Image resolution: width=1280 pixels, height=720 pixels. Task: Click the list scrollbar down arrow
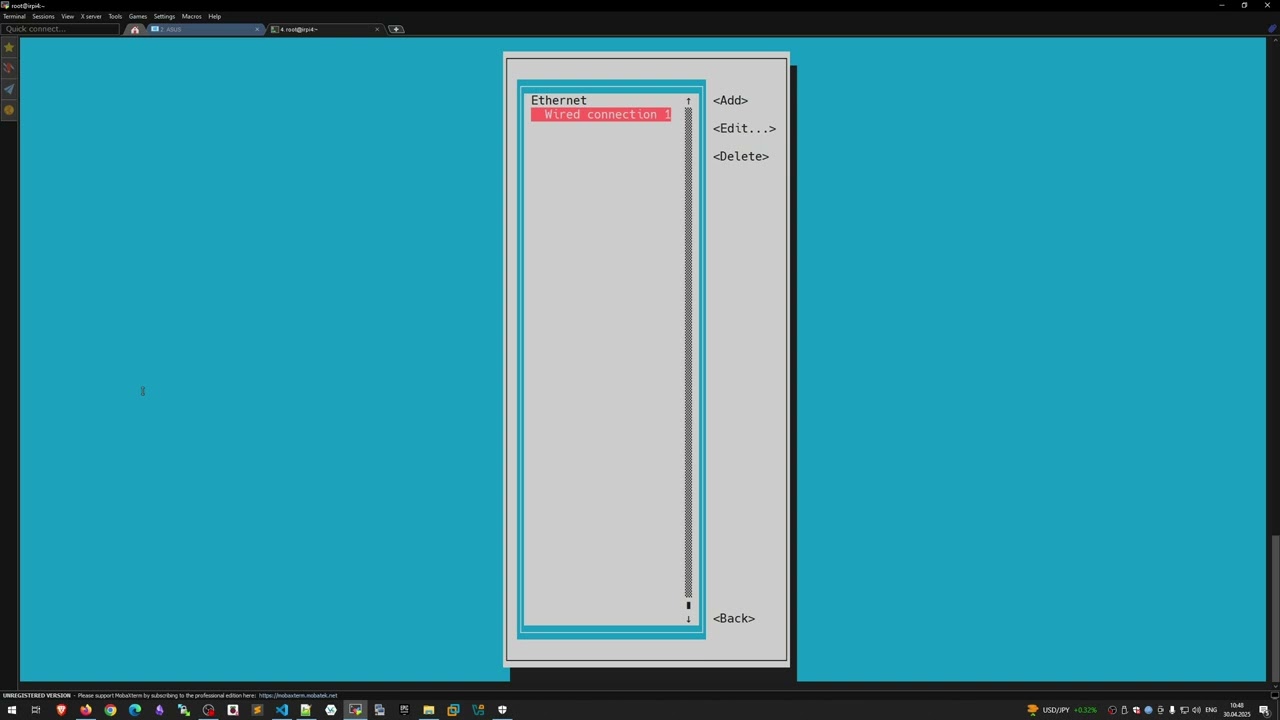click(688, 619)
